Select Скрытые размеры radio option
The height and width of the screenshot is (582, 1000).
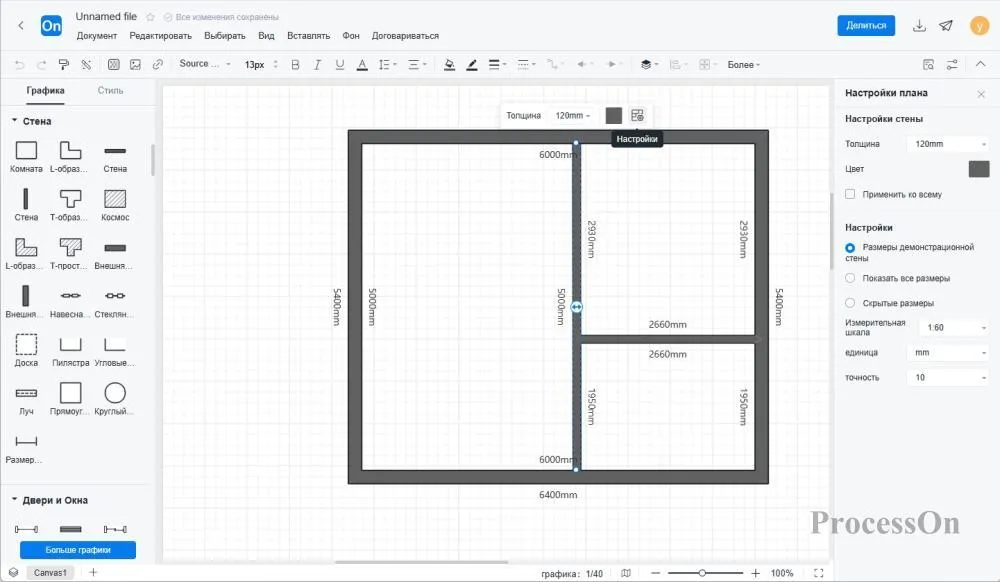tap(850, 303)
